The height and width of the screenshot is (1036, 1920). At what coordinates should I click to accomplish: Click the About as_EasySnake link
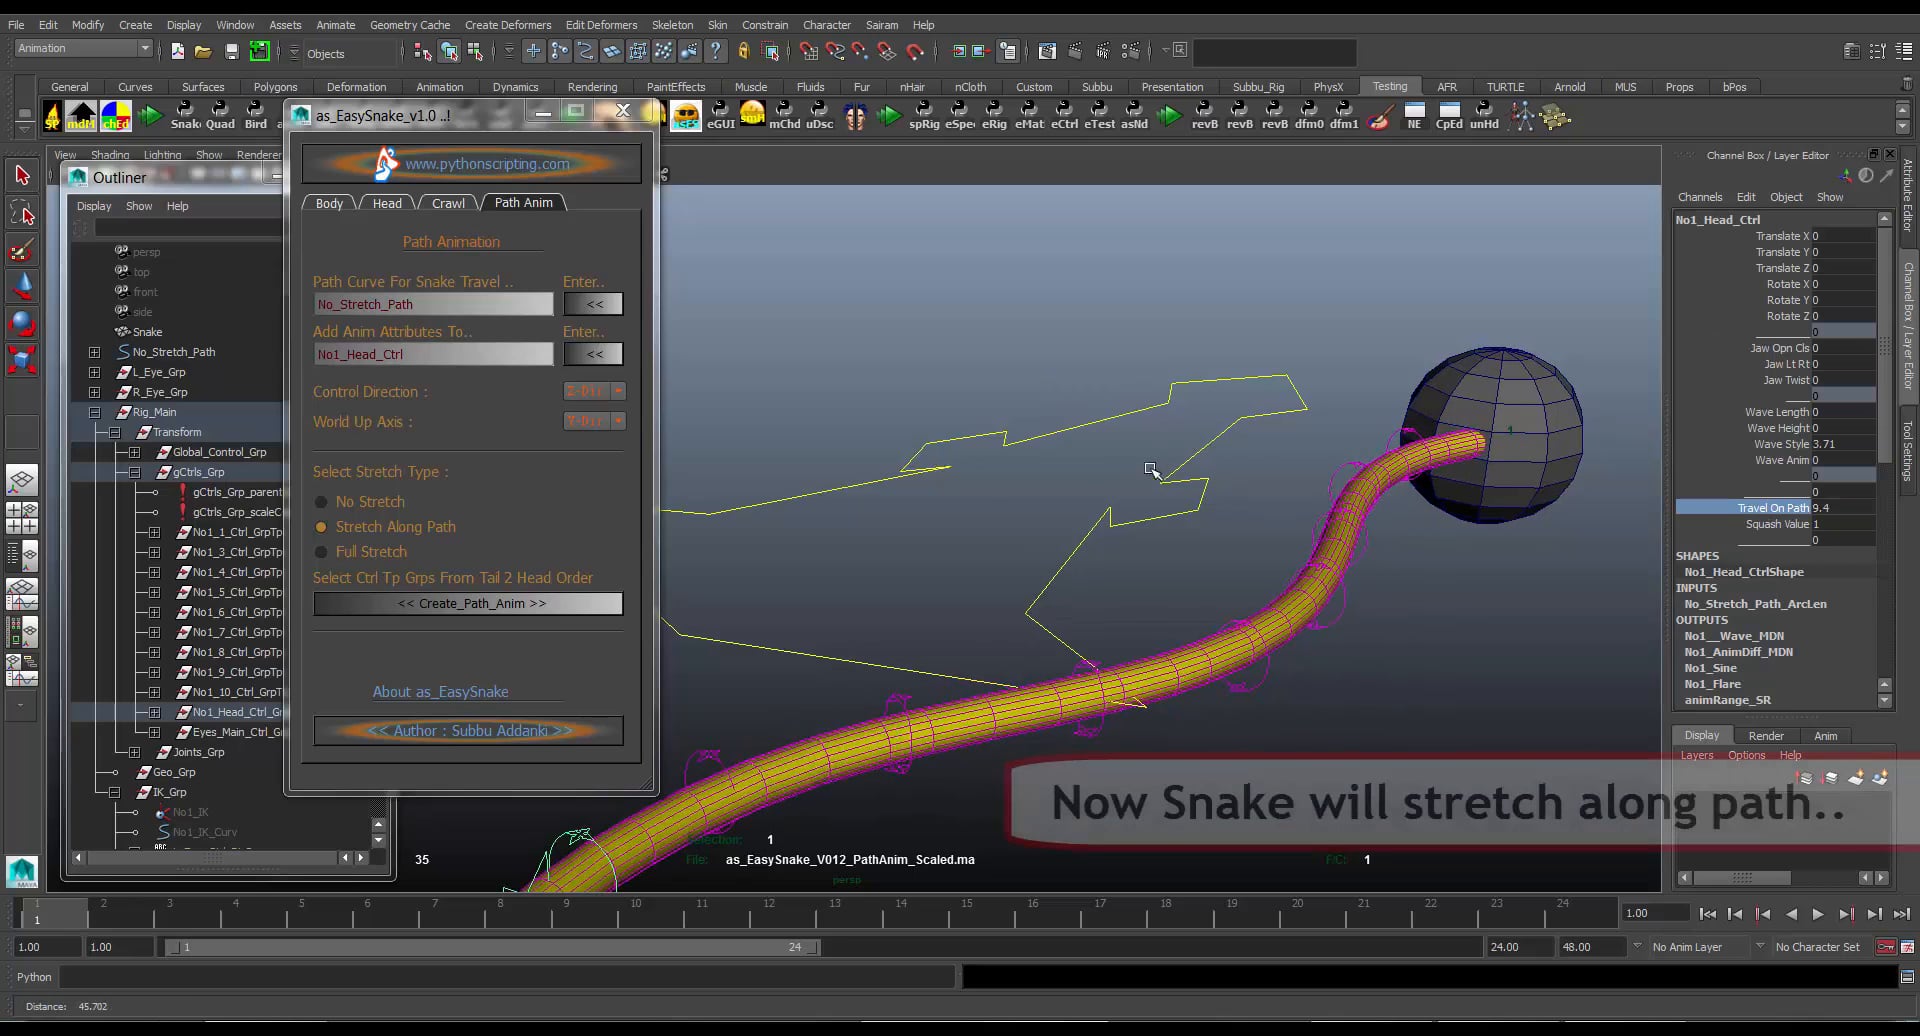[440, 691]
